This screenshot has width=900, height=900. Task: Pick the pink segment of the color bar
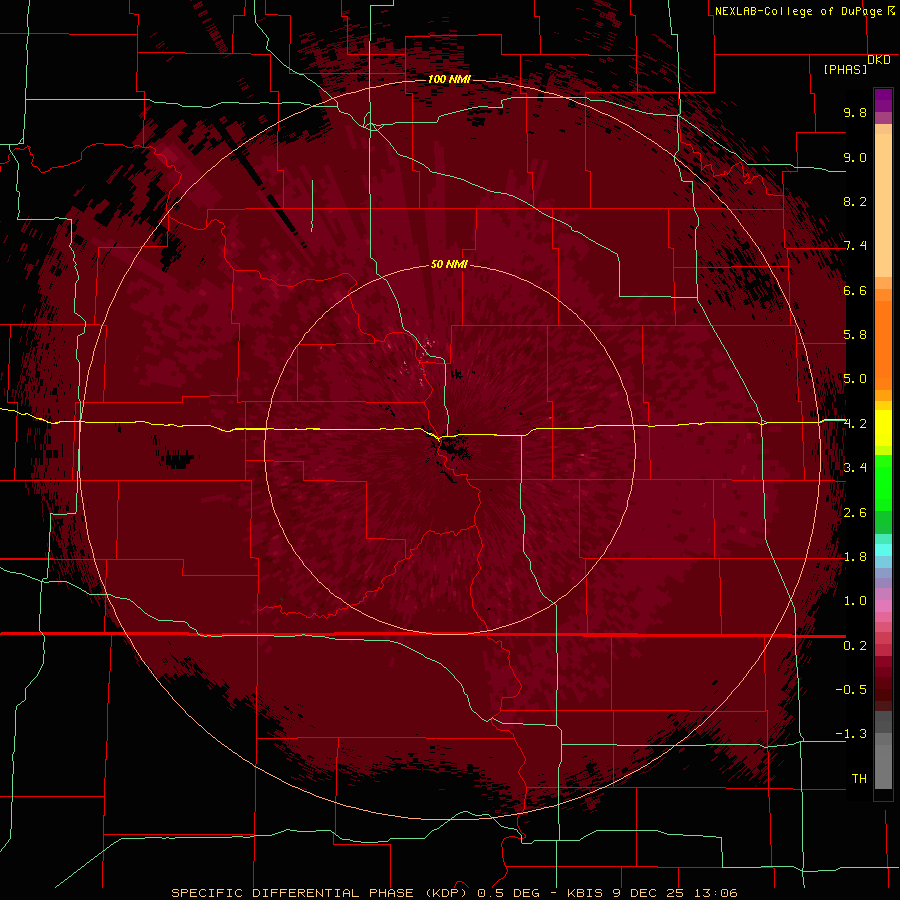pyautogui.click(x=883, y=606)
